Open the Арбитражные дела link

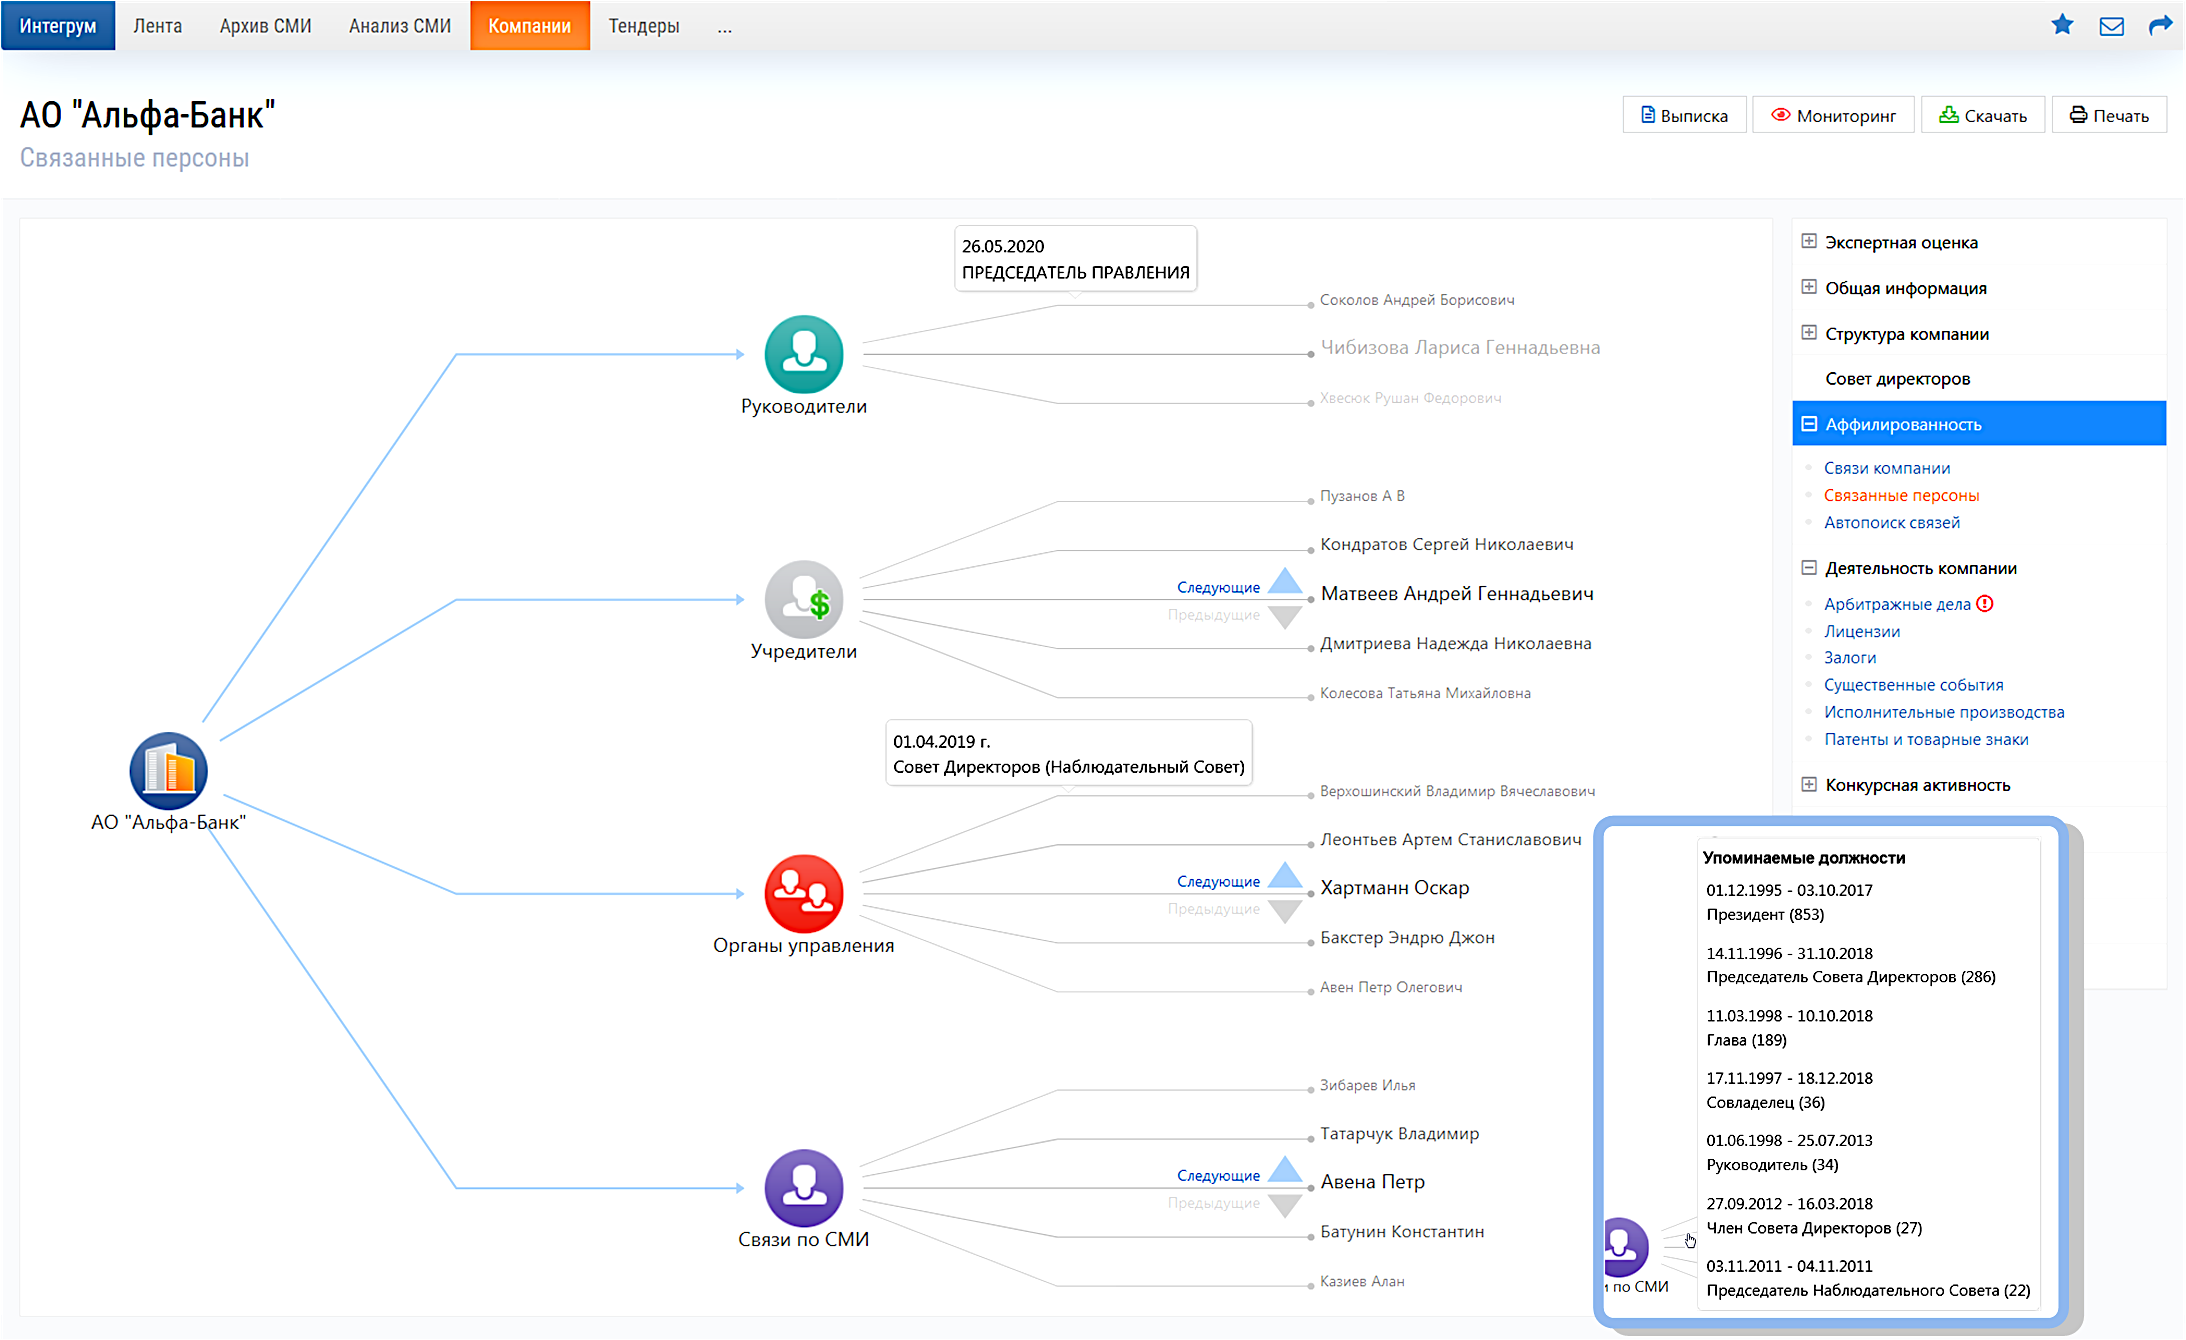pyautogui.click(x=1896, y=604)
